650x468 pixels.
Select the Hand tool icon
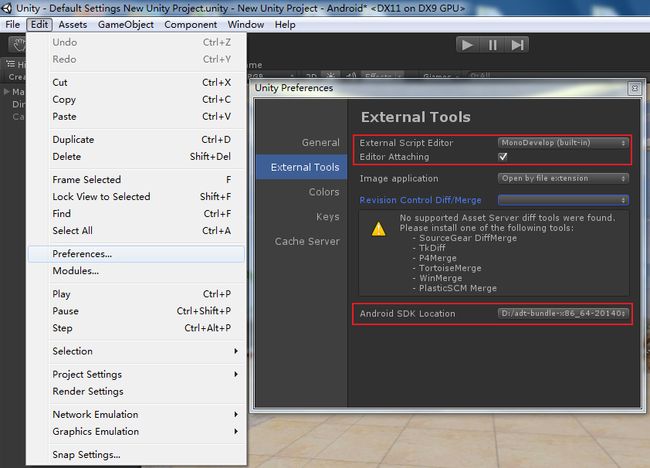click(18, 44)
